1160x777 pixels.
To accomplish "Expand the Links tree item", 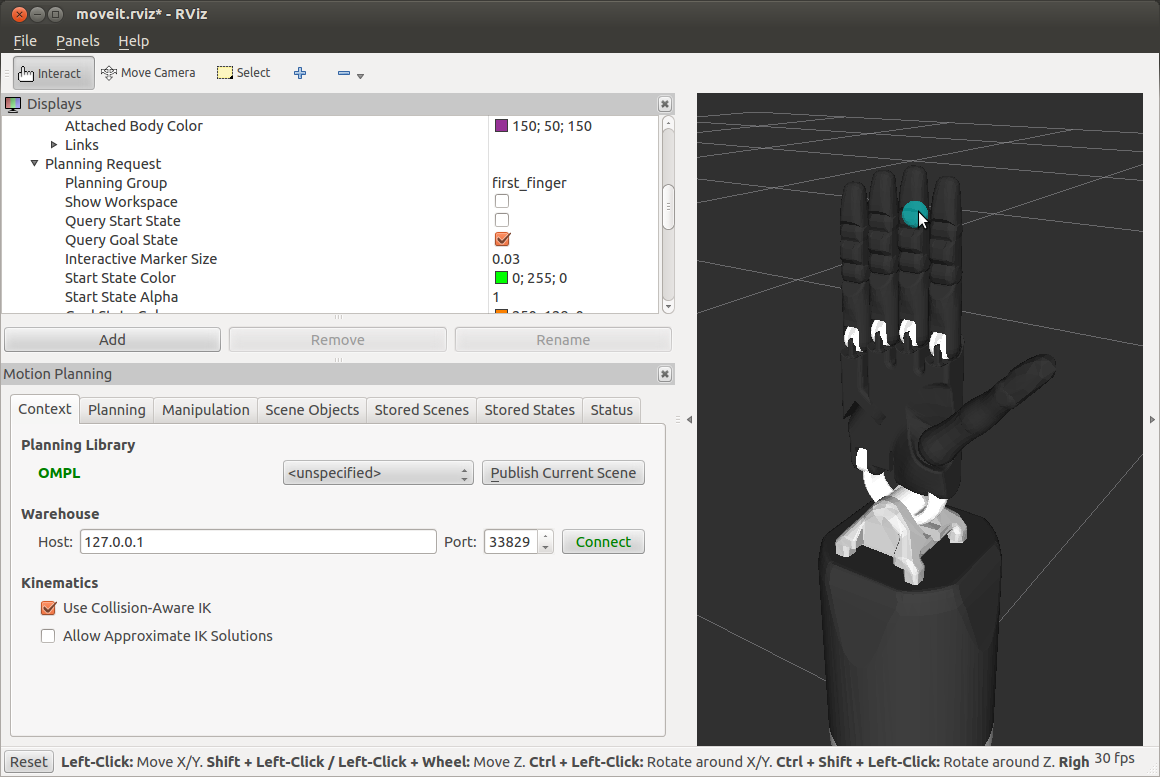I will pos(54,145).
